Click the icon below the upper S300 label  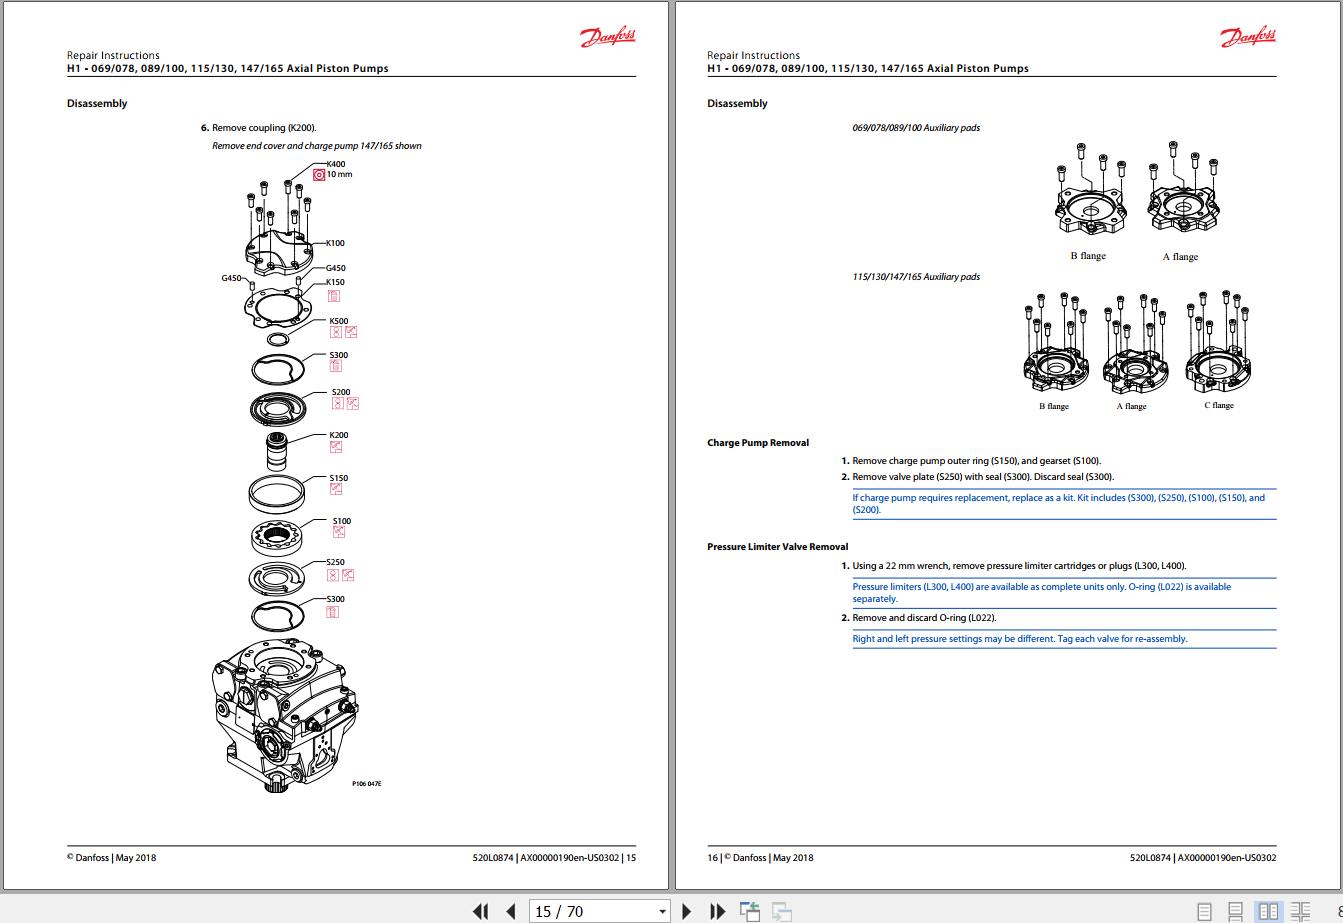[x=335, y=367]
